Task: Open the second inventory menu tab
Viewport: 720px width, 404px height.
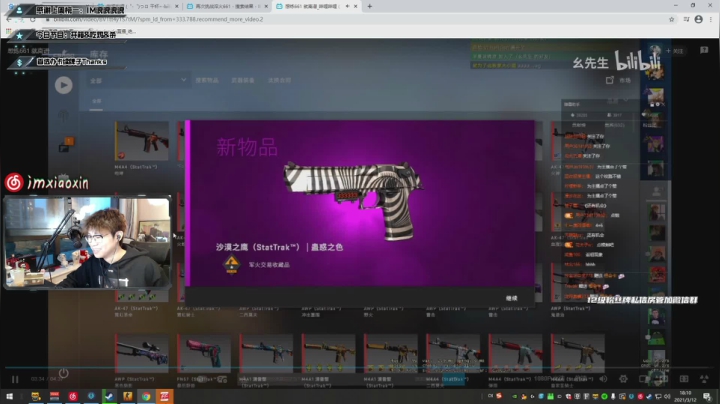Action: pos(242,80)
